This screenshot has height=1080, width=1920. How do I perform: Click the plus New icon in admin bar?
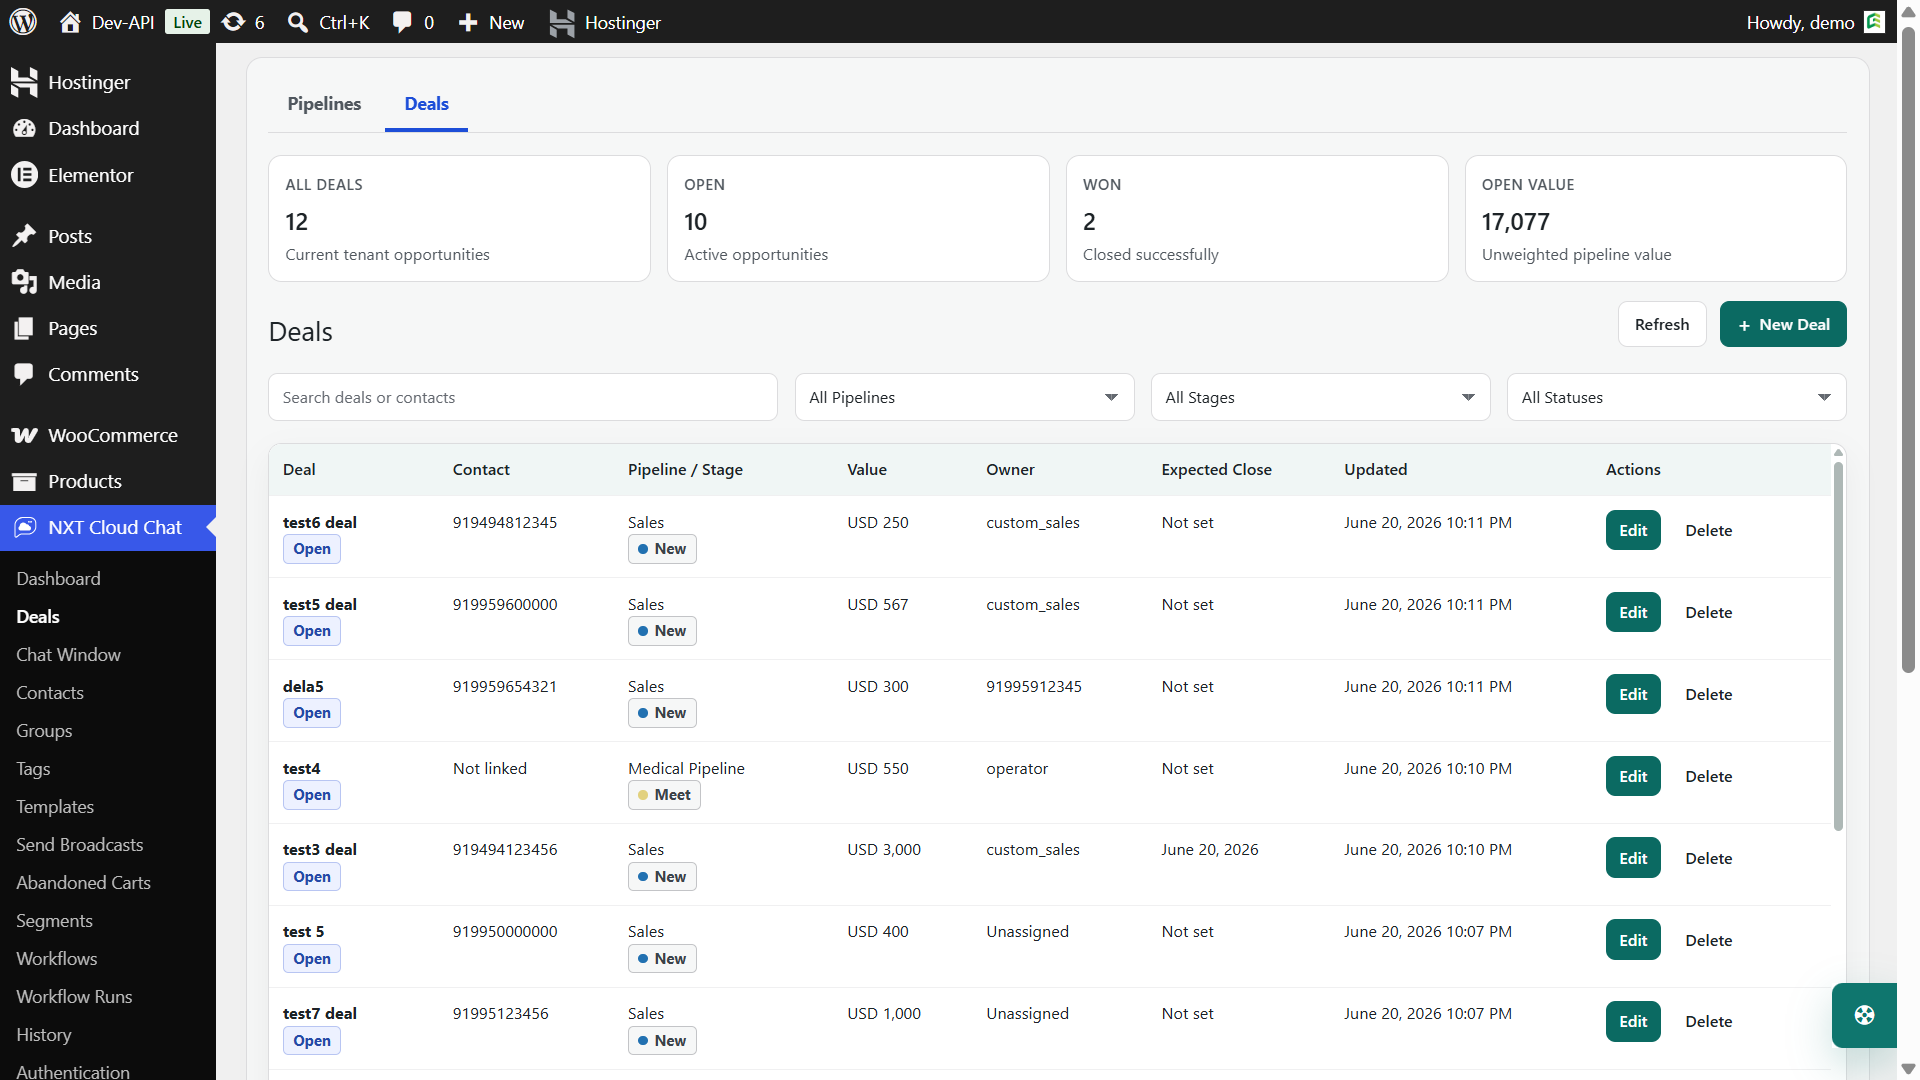pos(468,22)
